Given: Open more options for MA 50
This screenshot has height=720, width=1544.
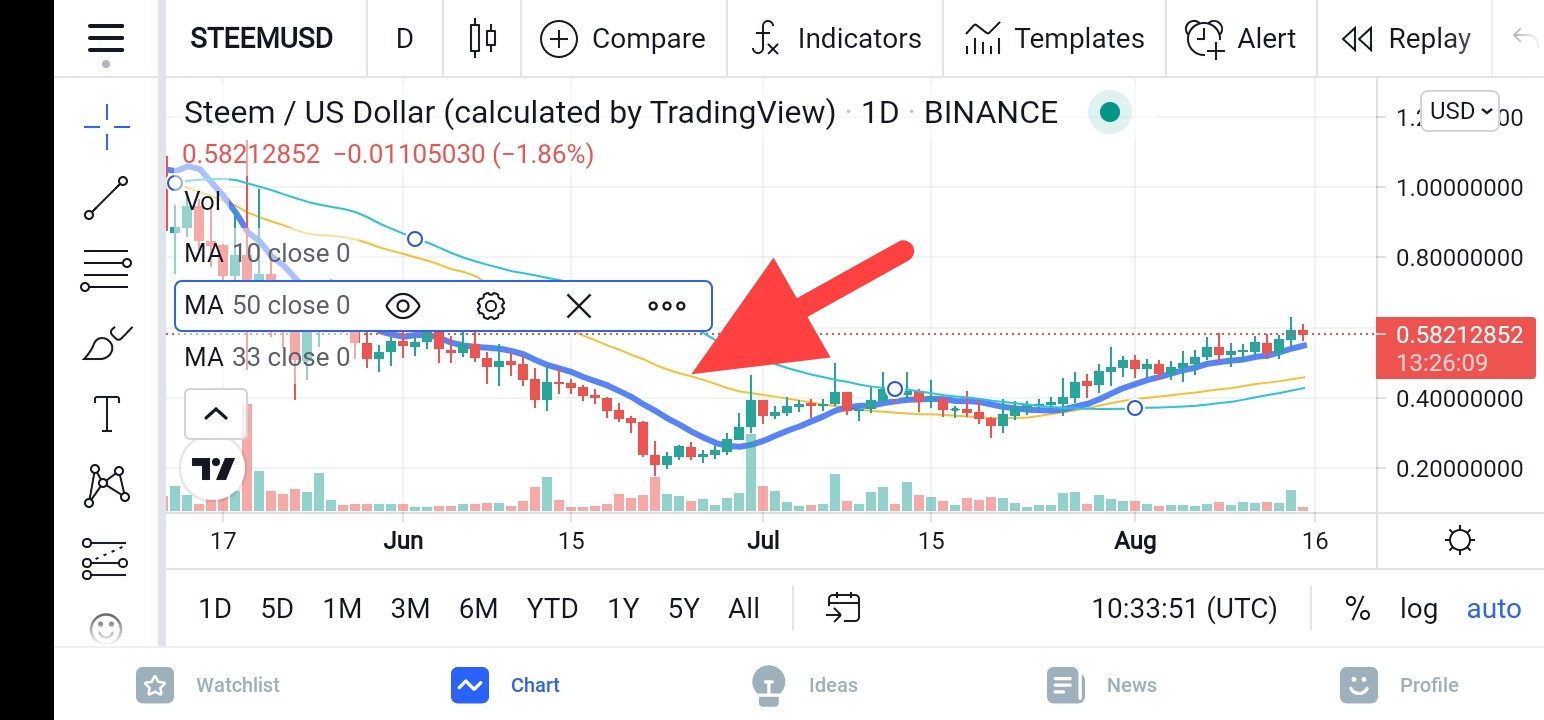Looking at the screenshot, I should tap(667, 306).
